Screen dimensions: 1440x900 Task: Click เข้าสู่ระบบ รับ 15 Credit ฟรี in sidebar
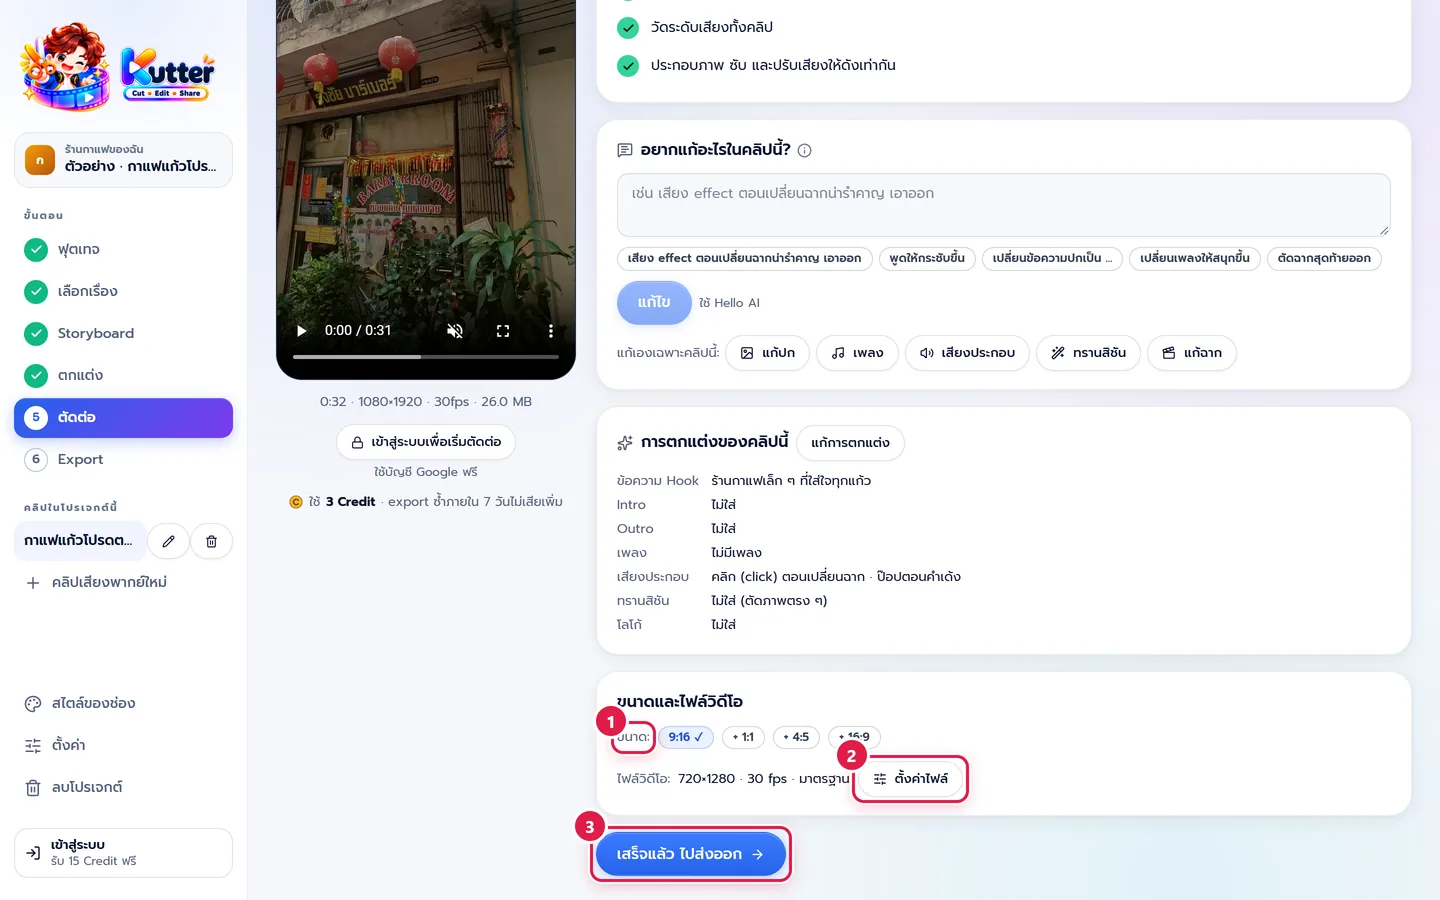click(123, 853)
